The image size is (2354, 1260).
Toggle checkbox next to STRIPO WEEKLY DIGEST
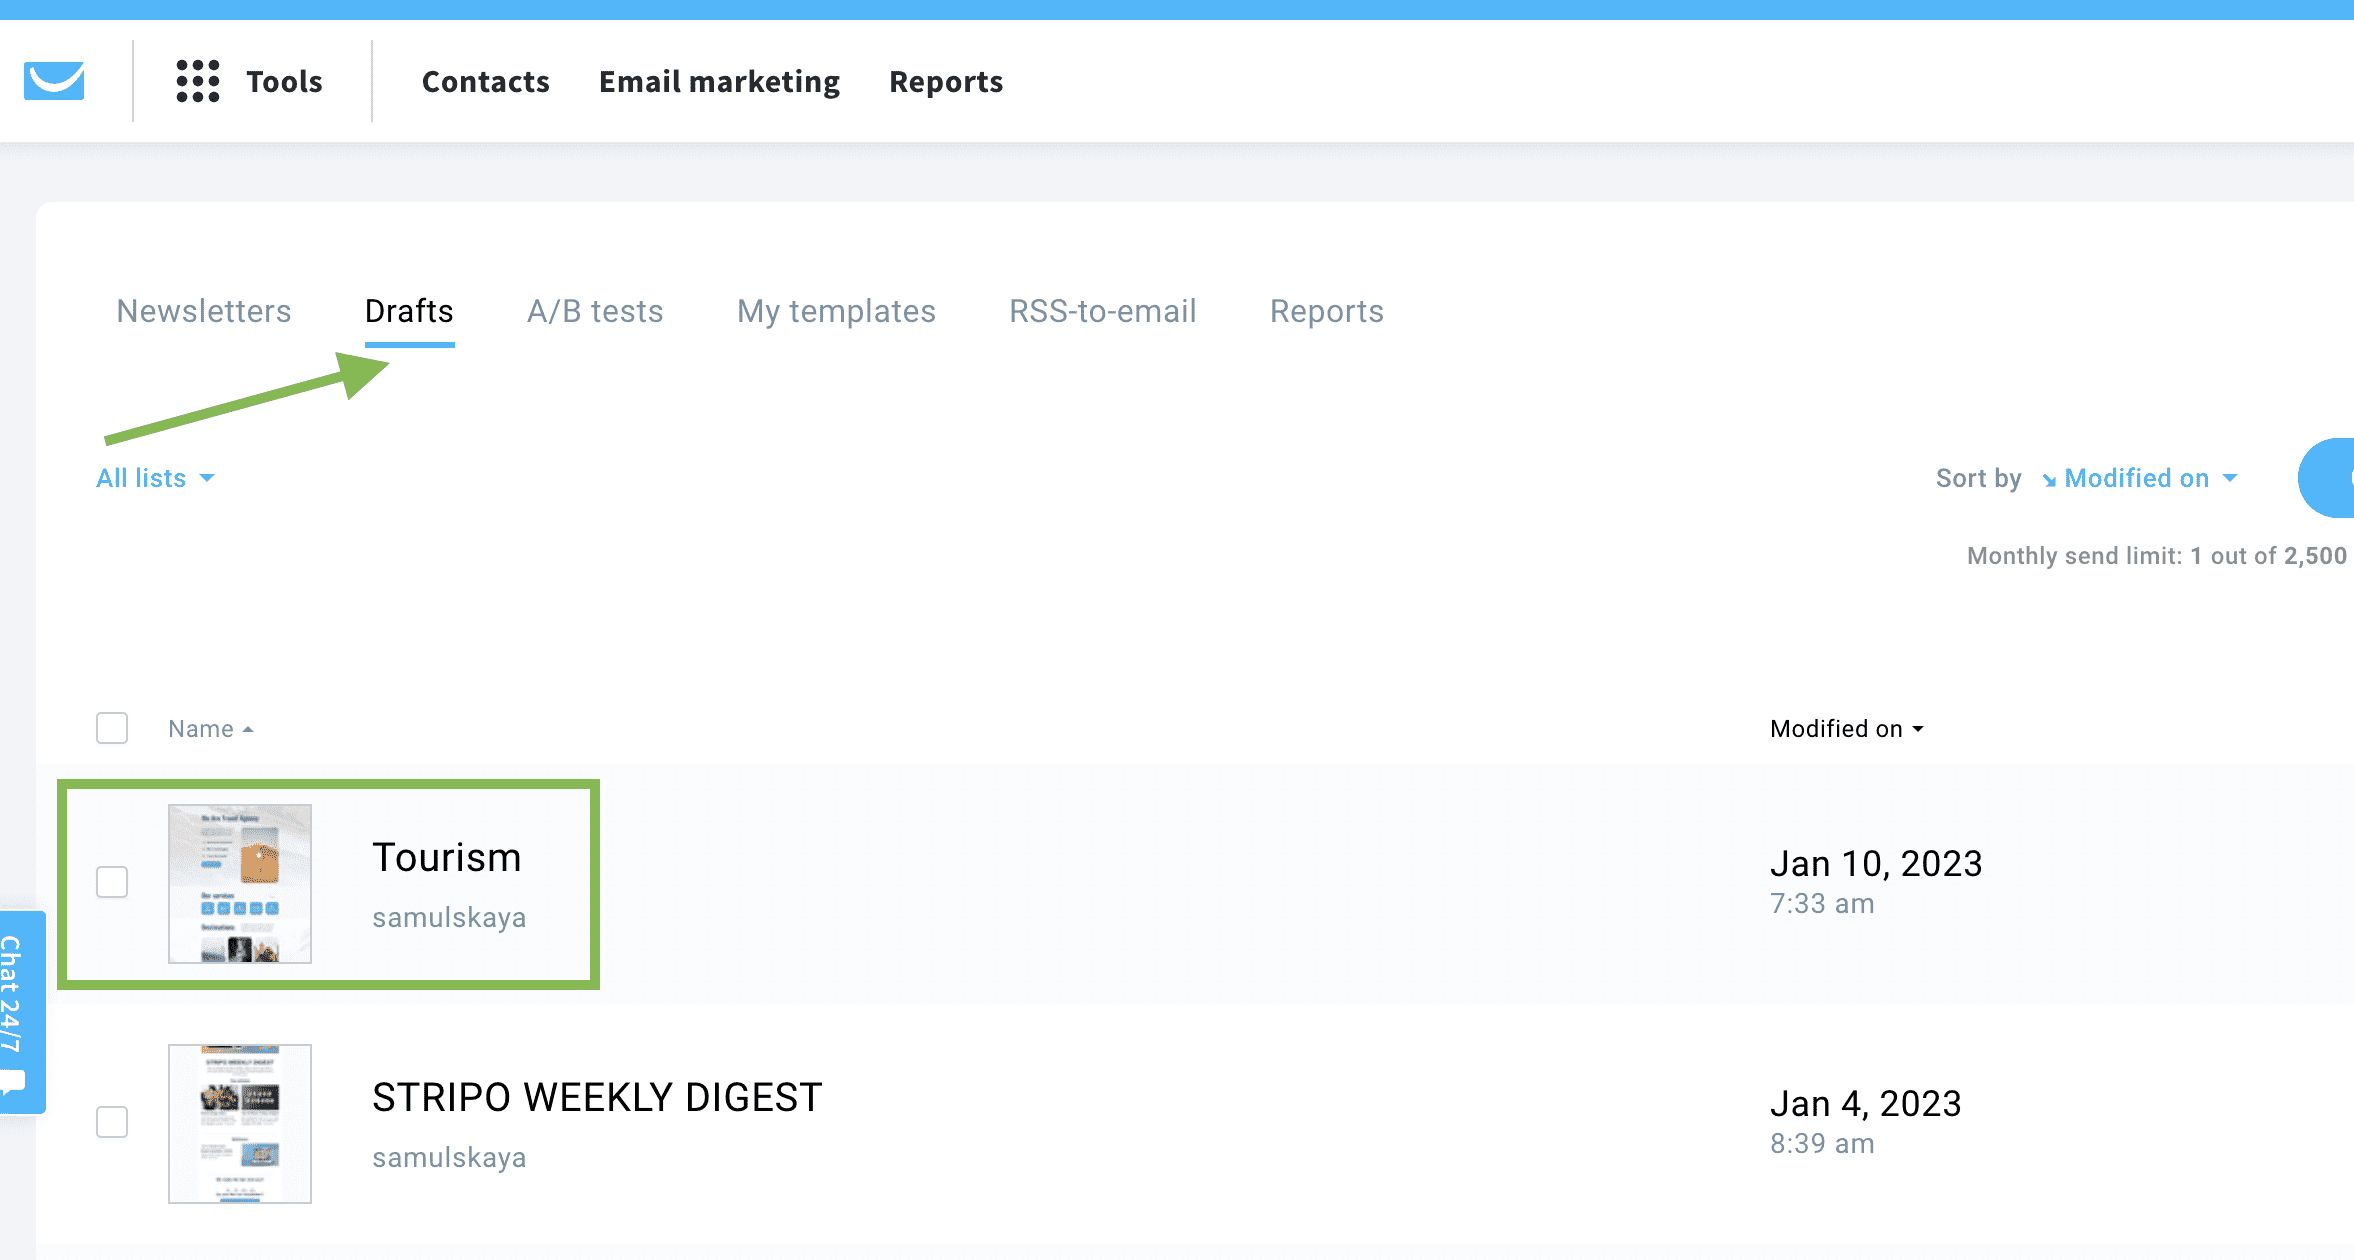(111, 1121)
